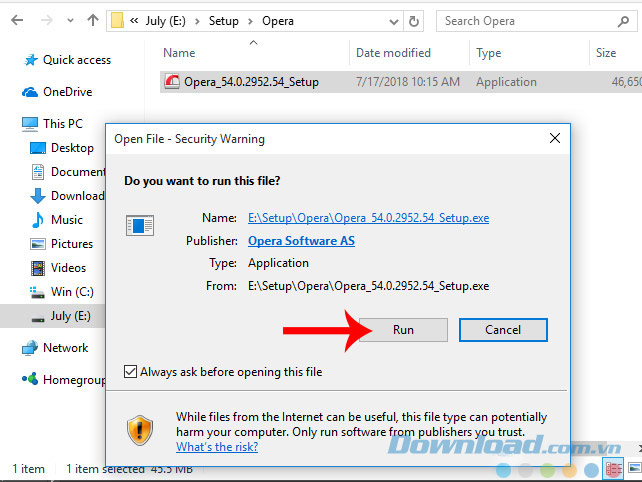Click the search magnifier icon
Image resolution: width=642 pixels, height=482 pixels.
[x=623, y=21]
